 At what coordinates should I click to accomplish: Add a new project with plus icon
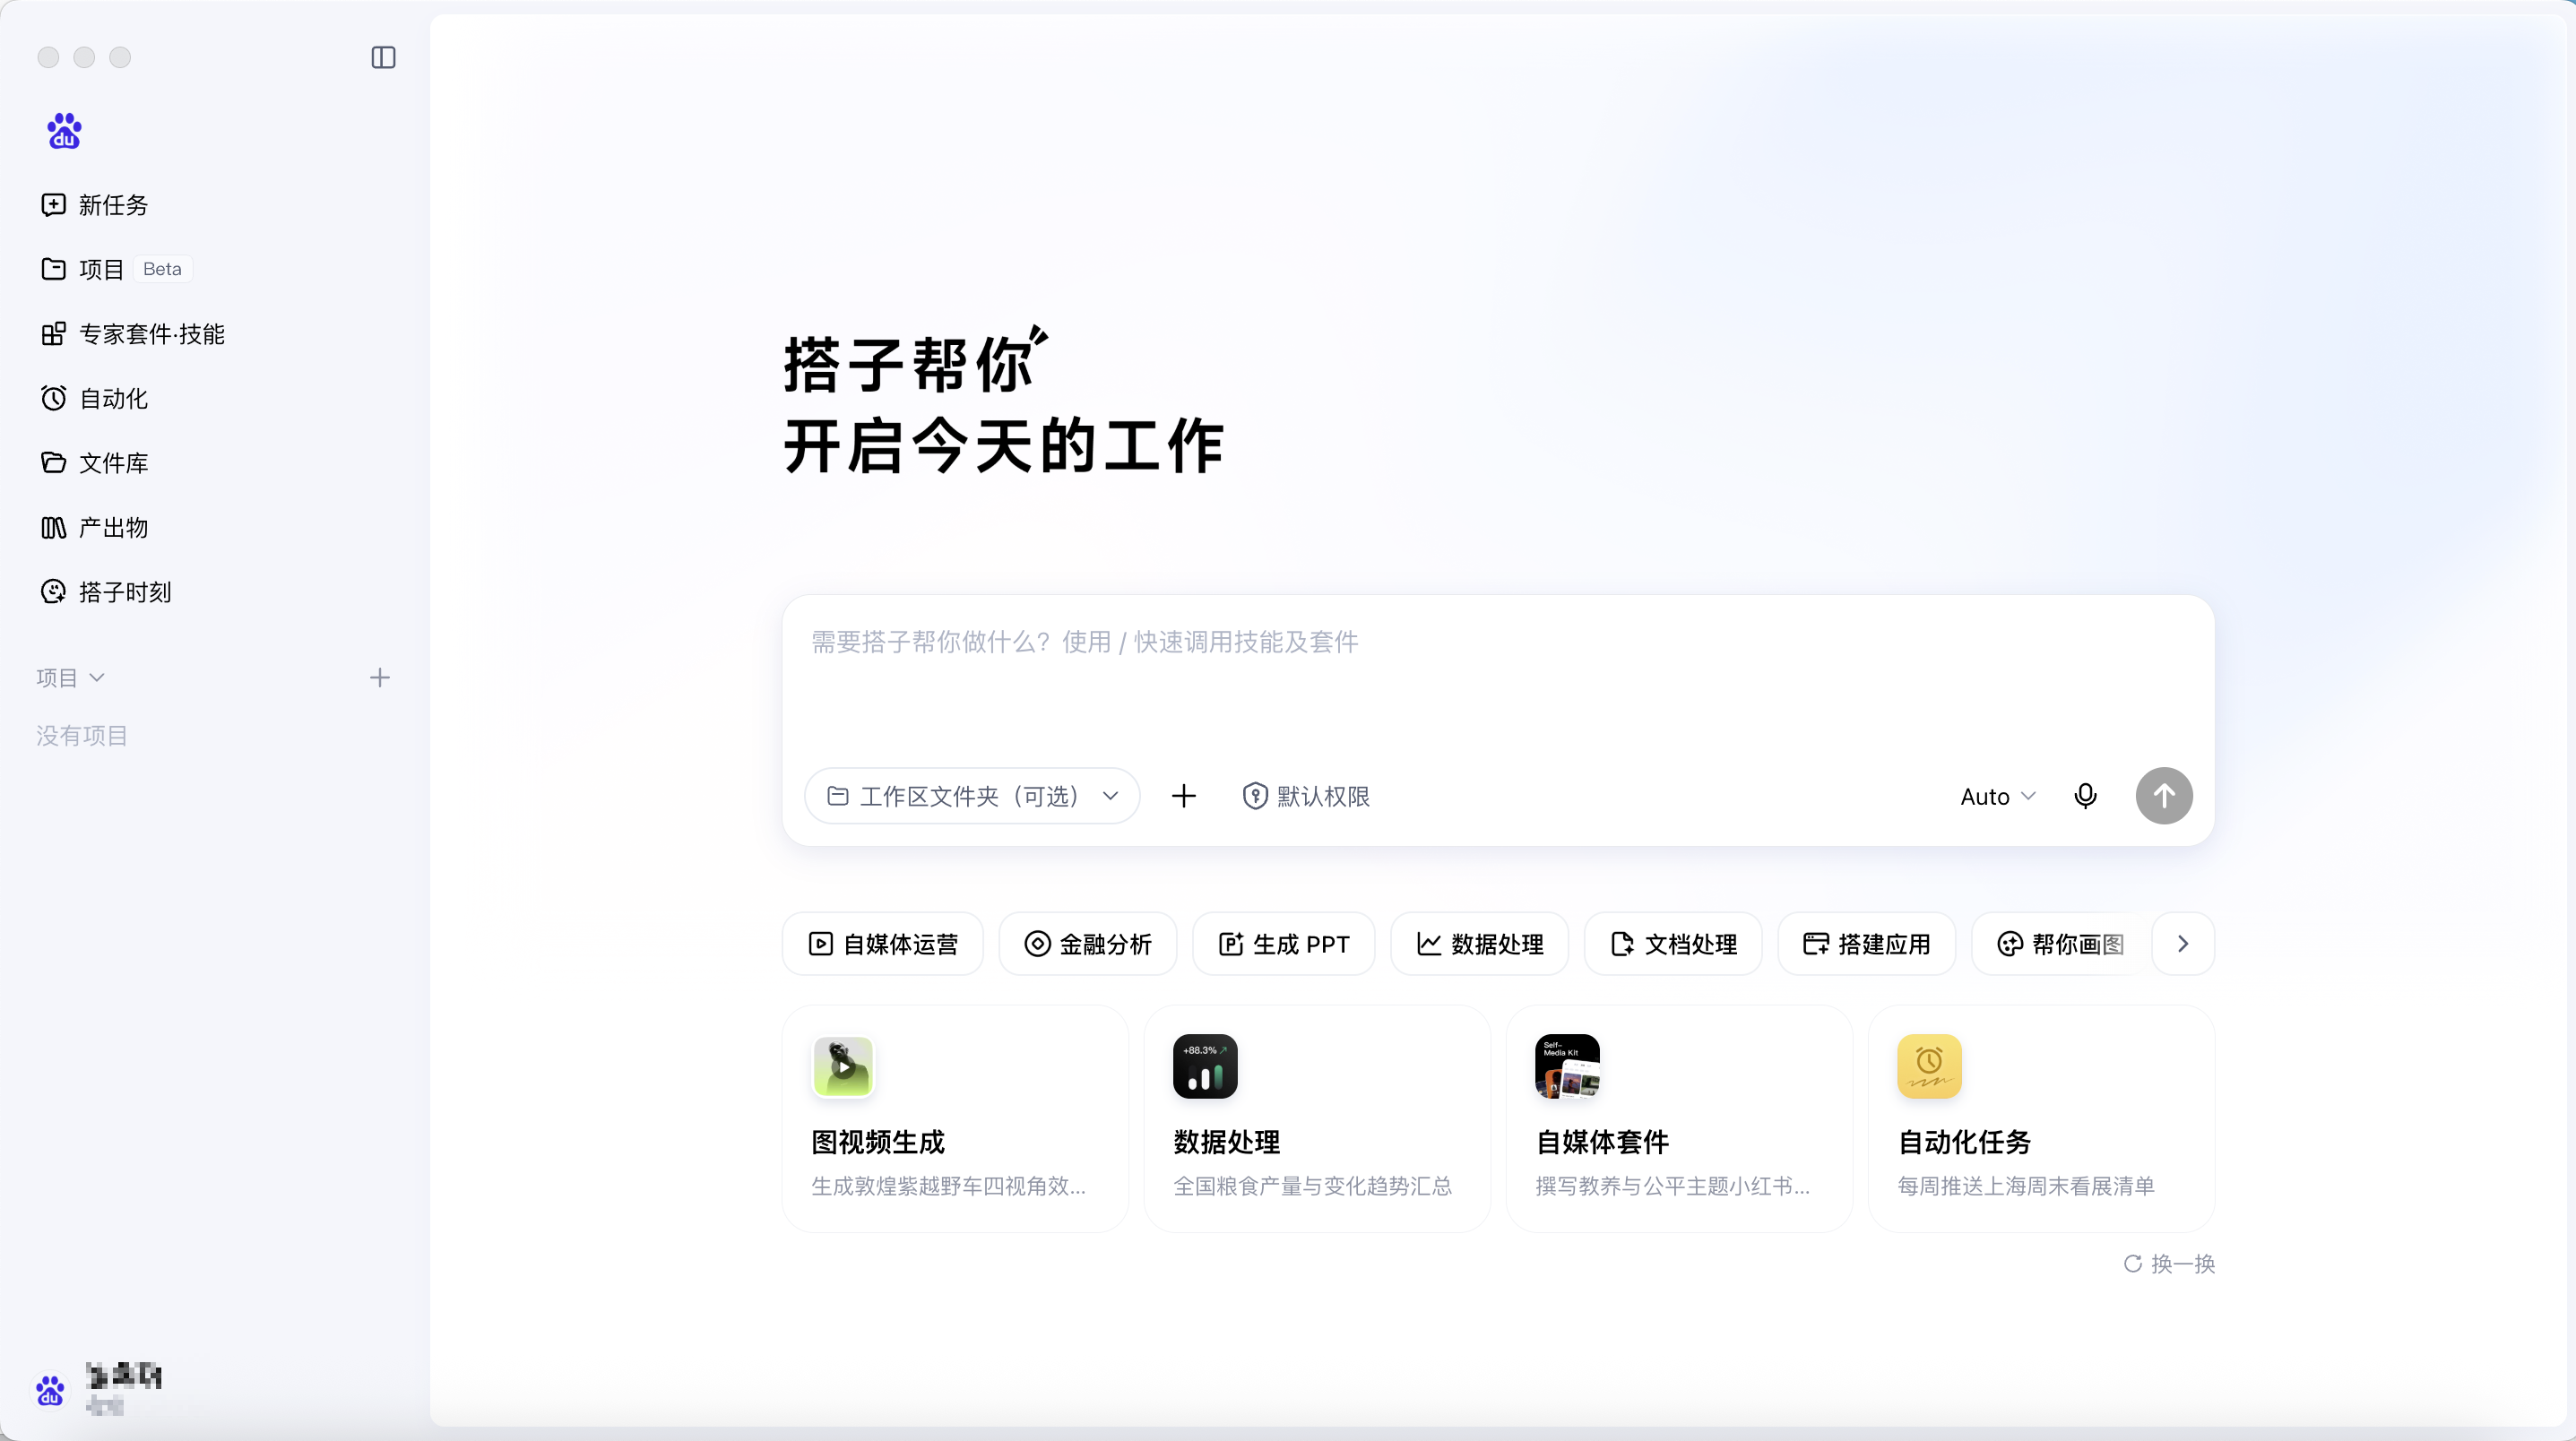click(x=380, y=677)
